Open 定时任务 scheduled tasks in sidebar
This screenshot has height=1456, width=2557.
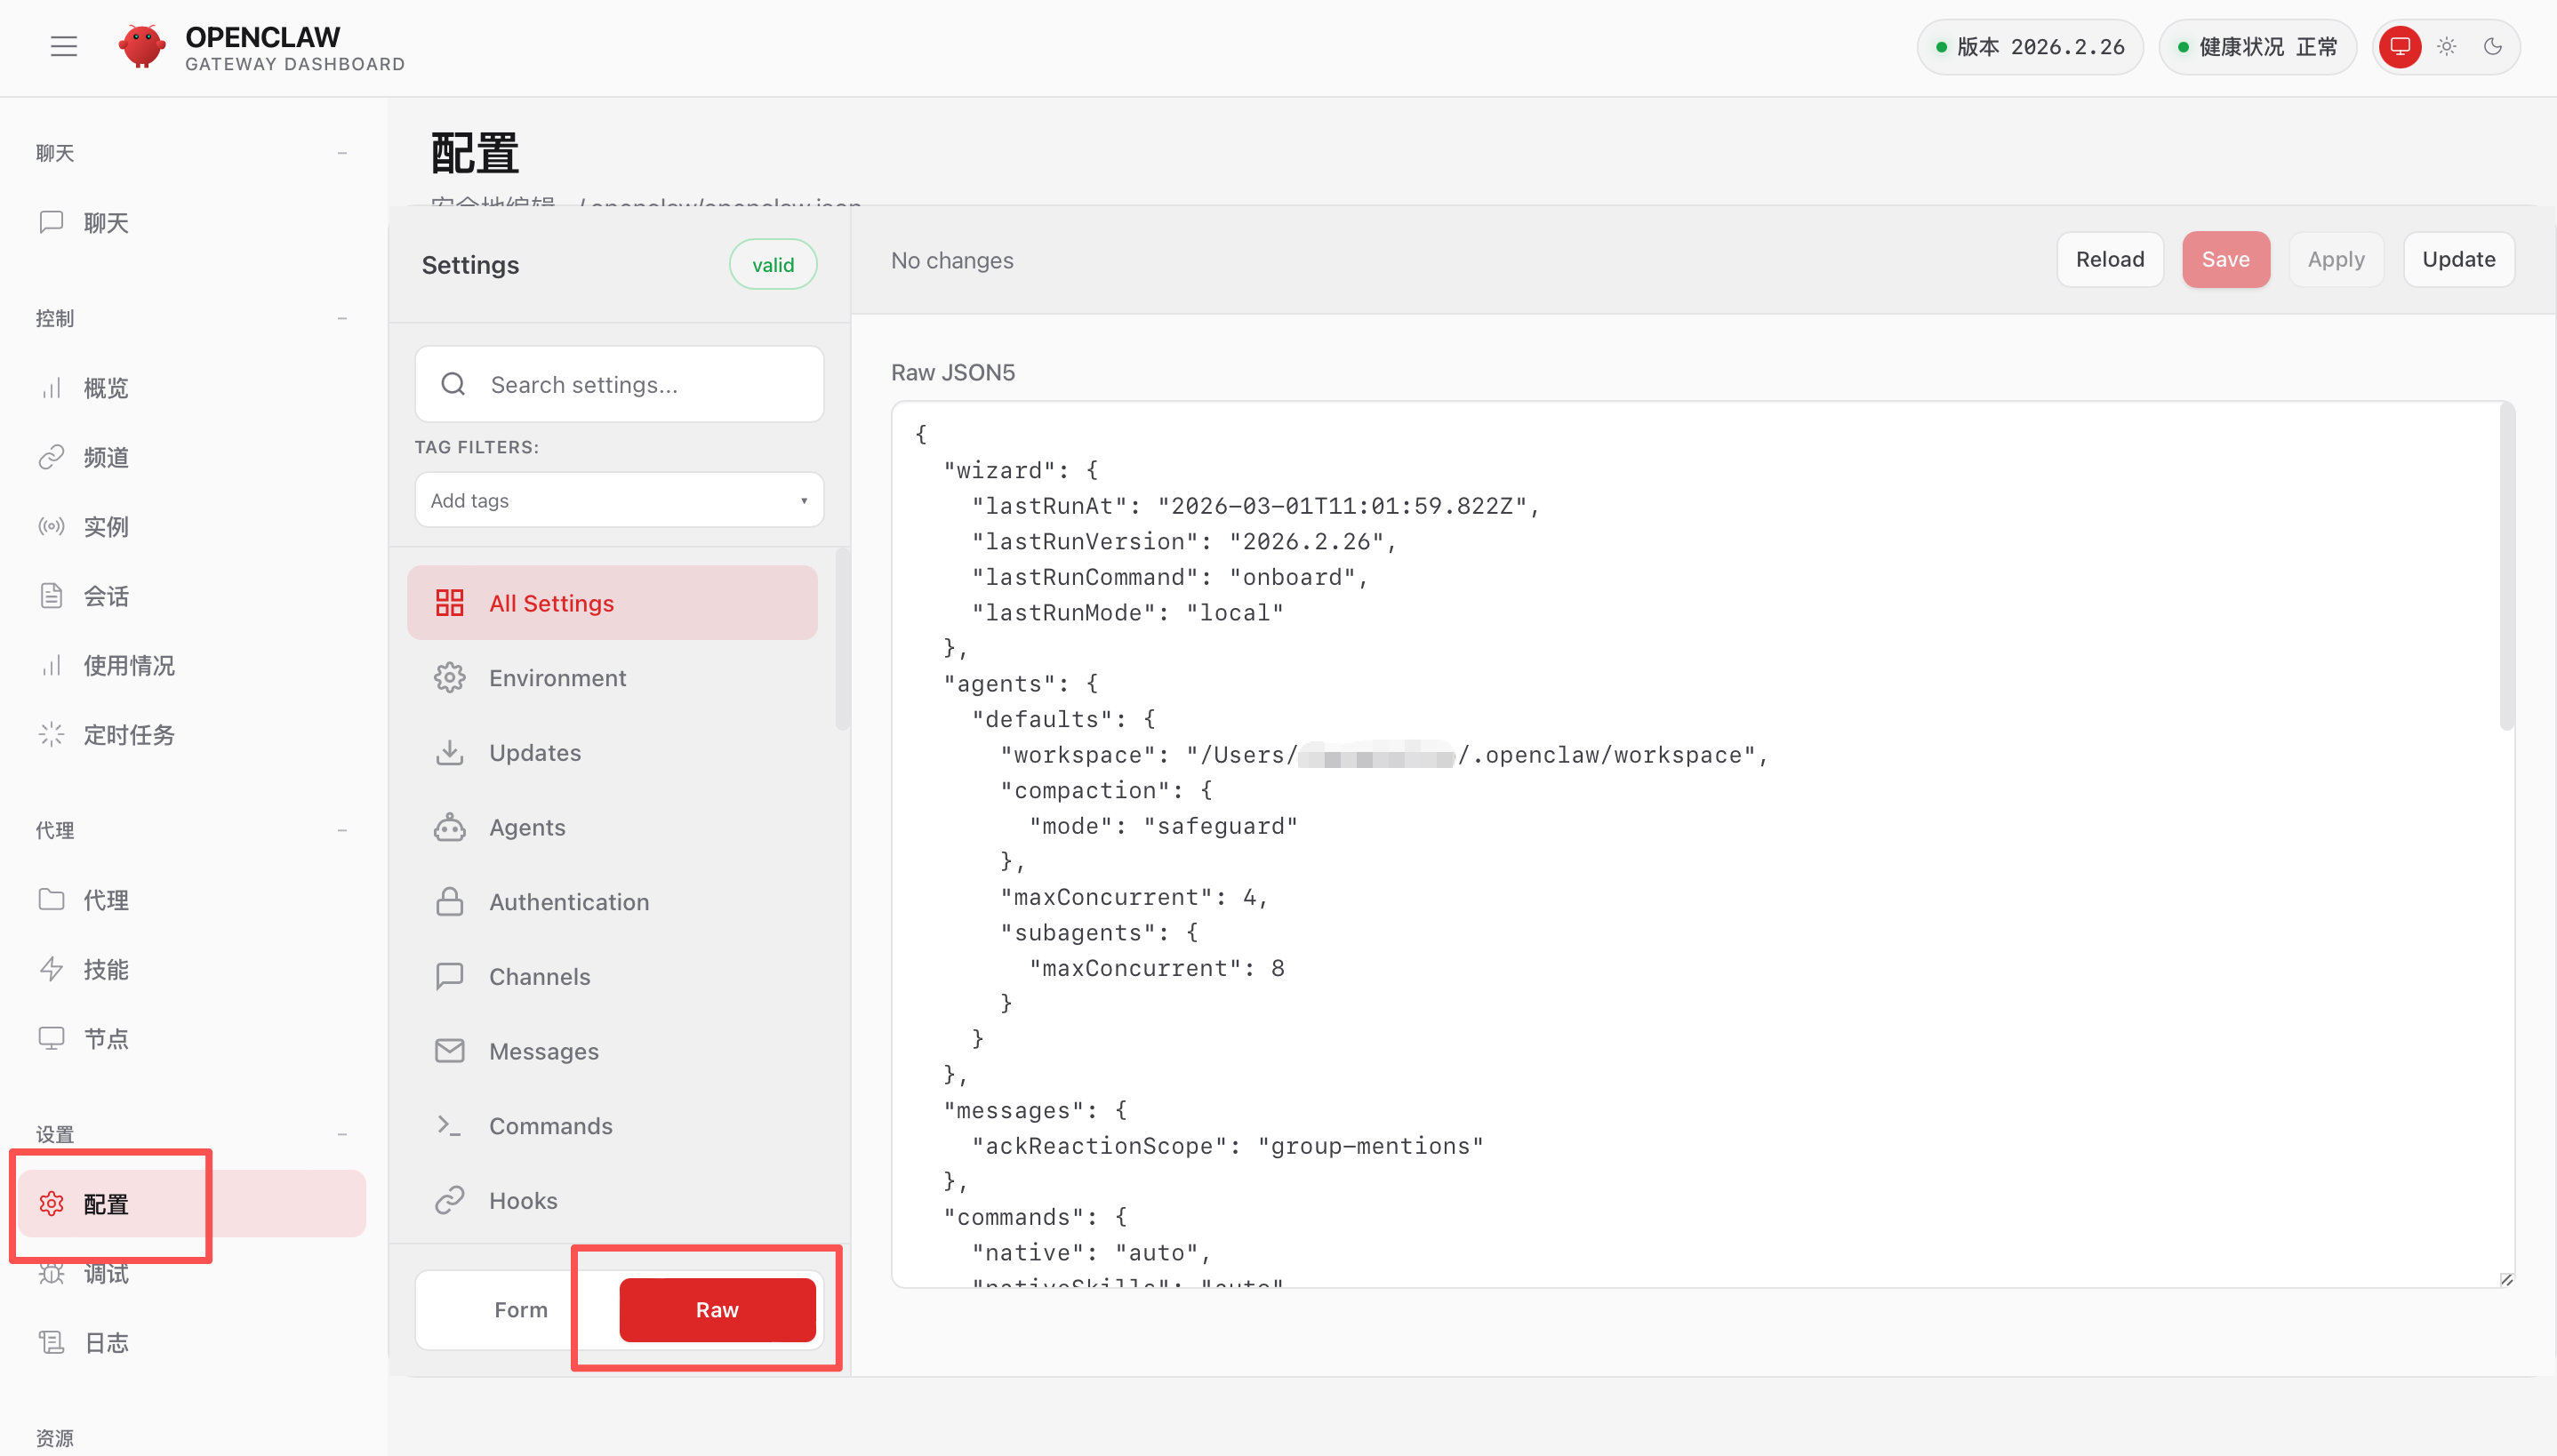click(128, 734)
